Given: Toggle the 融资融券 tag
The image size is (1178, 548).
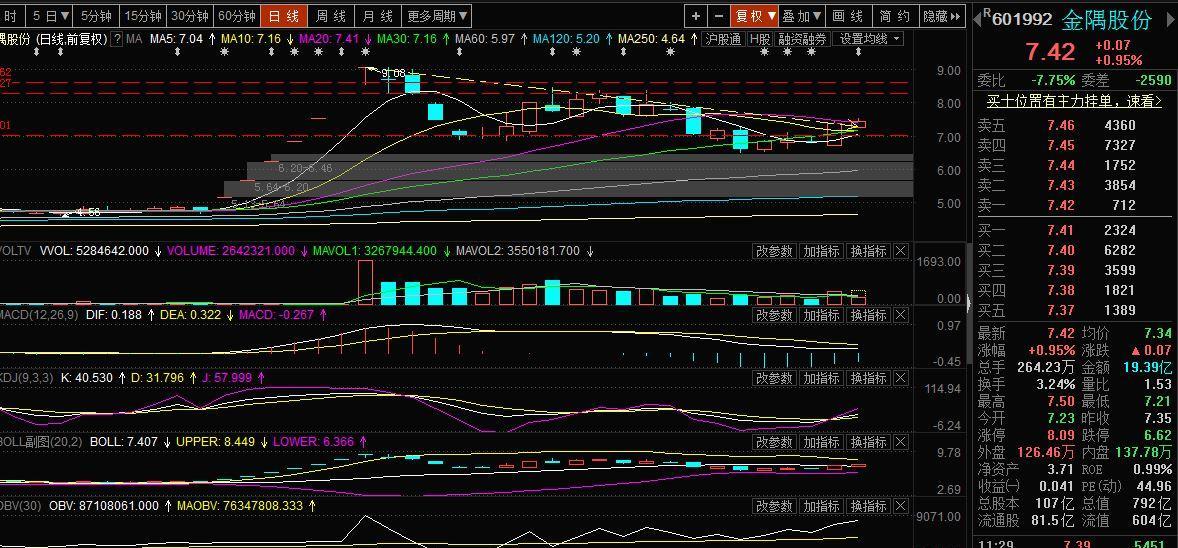Looking at the screenshot, I should (802, 39).
